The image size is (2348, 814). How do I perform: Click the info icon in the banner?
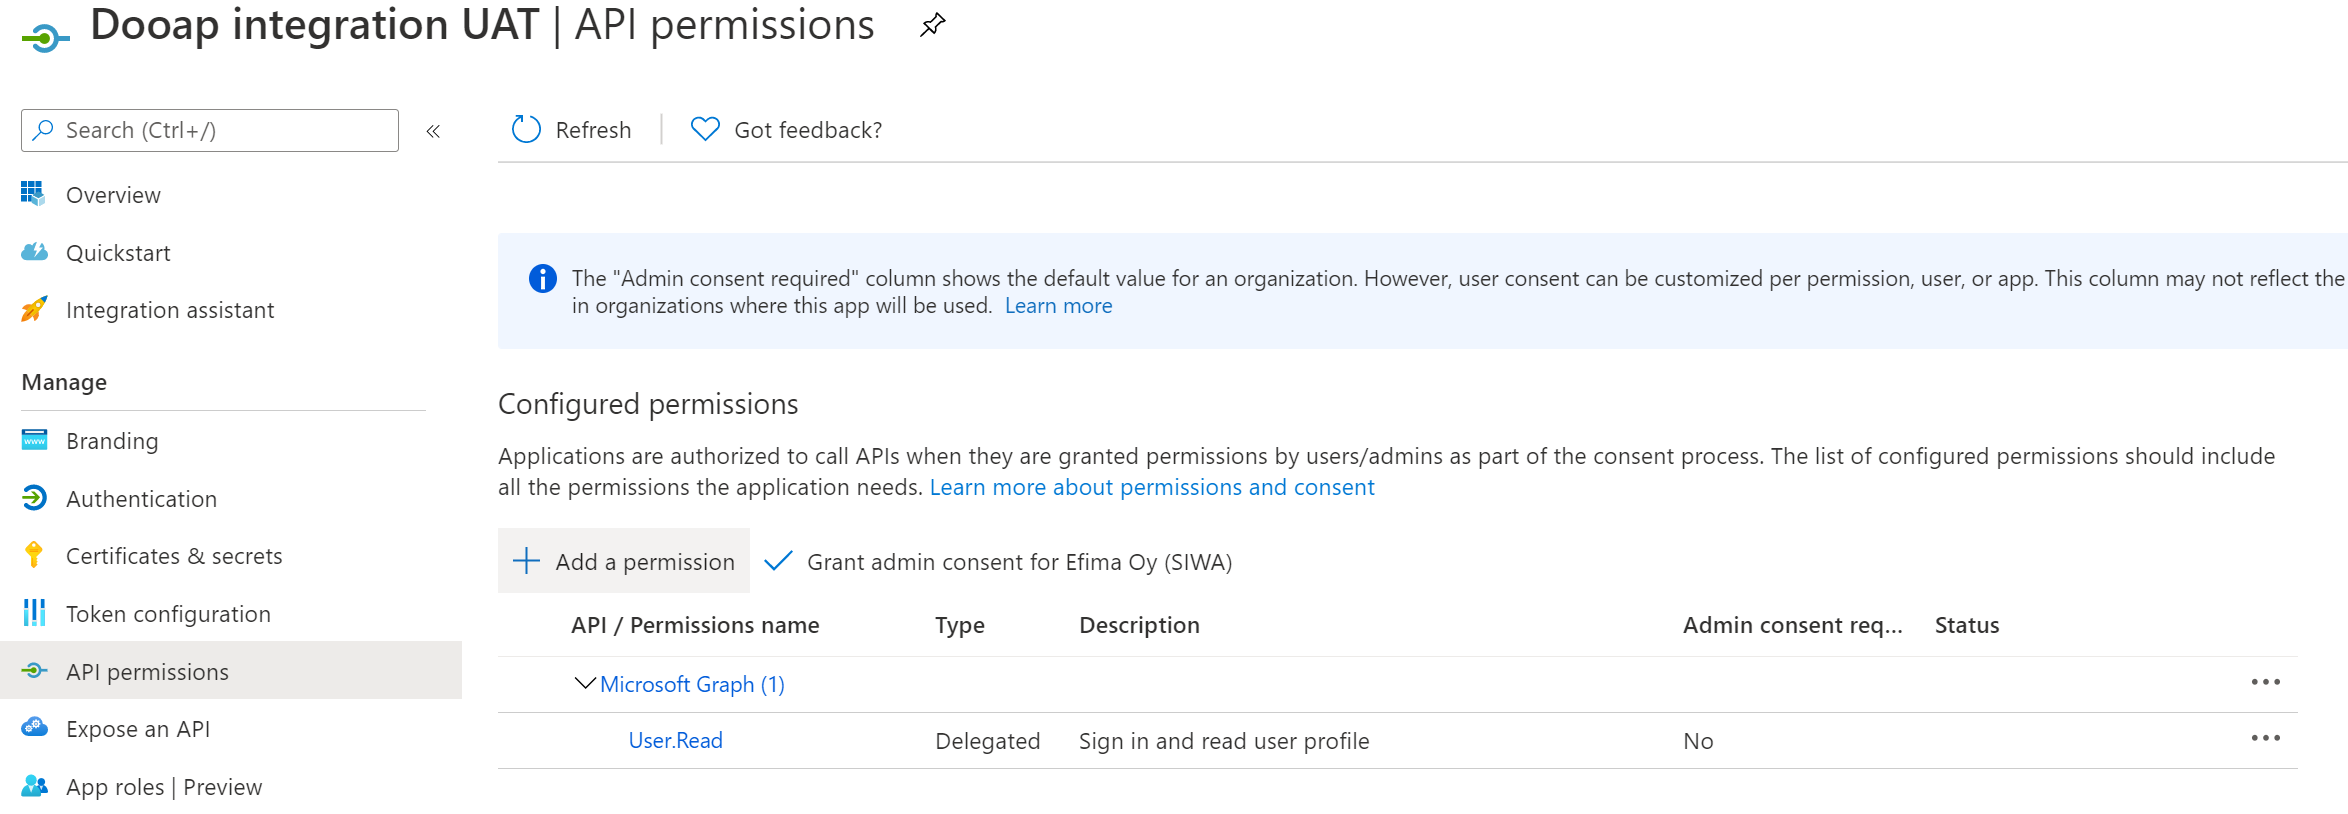pyautogui.click(x=542, y=278)
